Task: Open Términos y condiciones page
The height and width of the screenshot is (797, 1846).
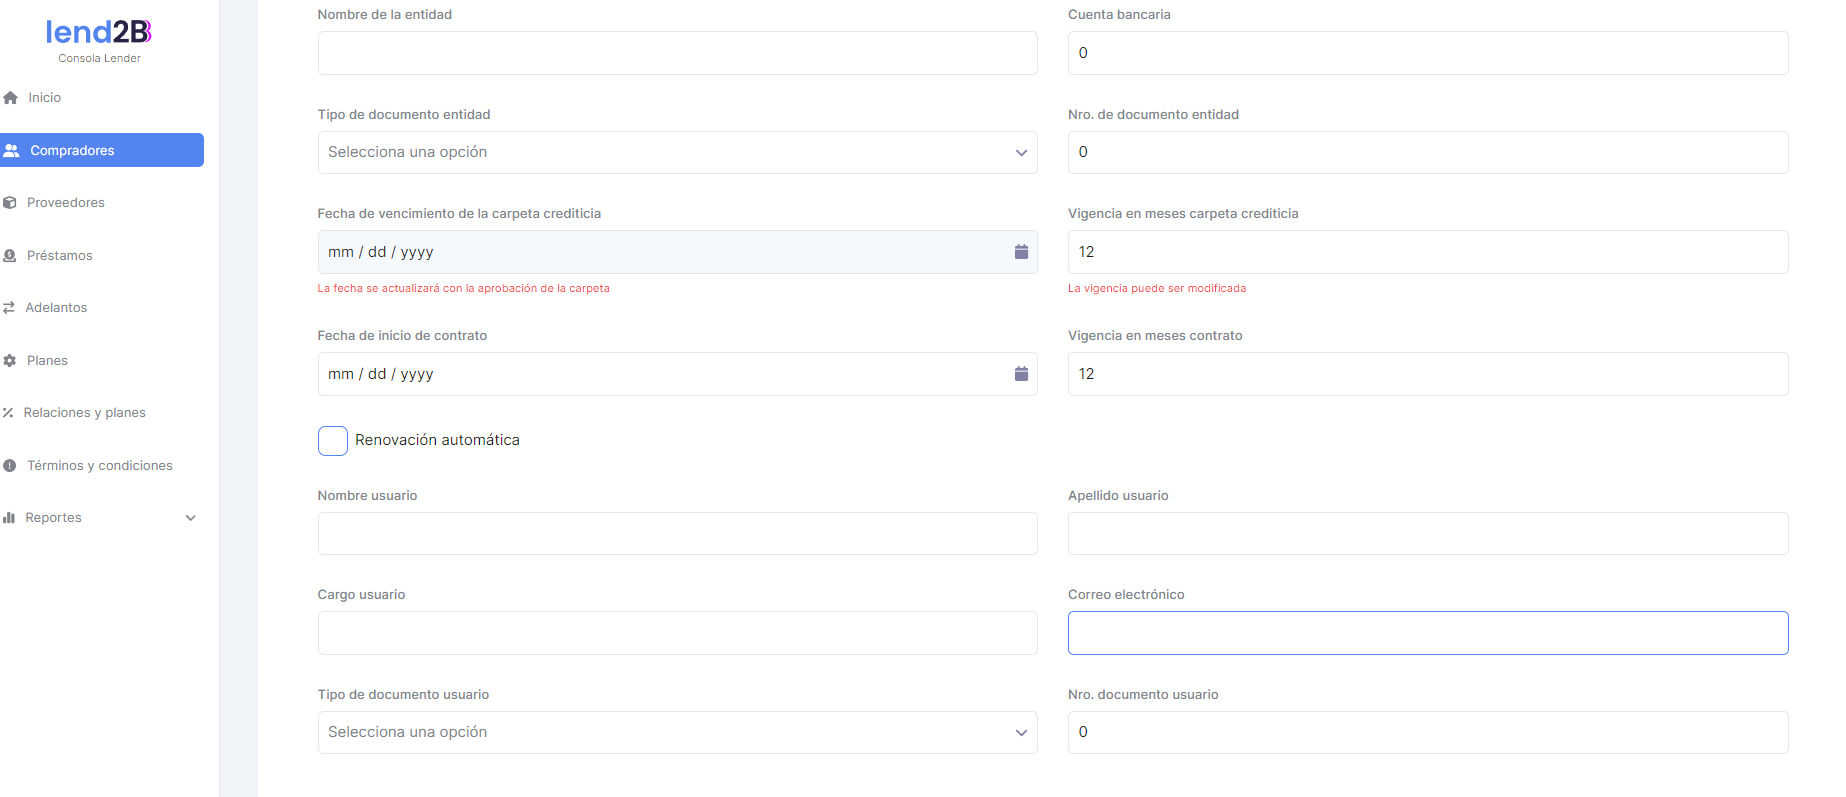Action: click(x=99, y=466)
